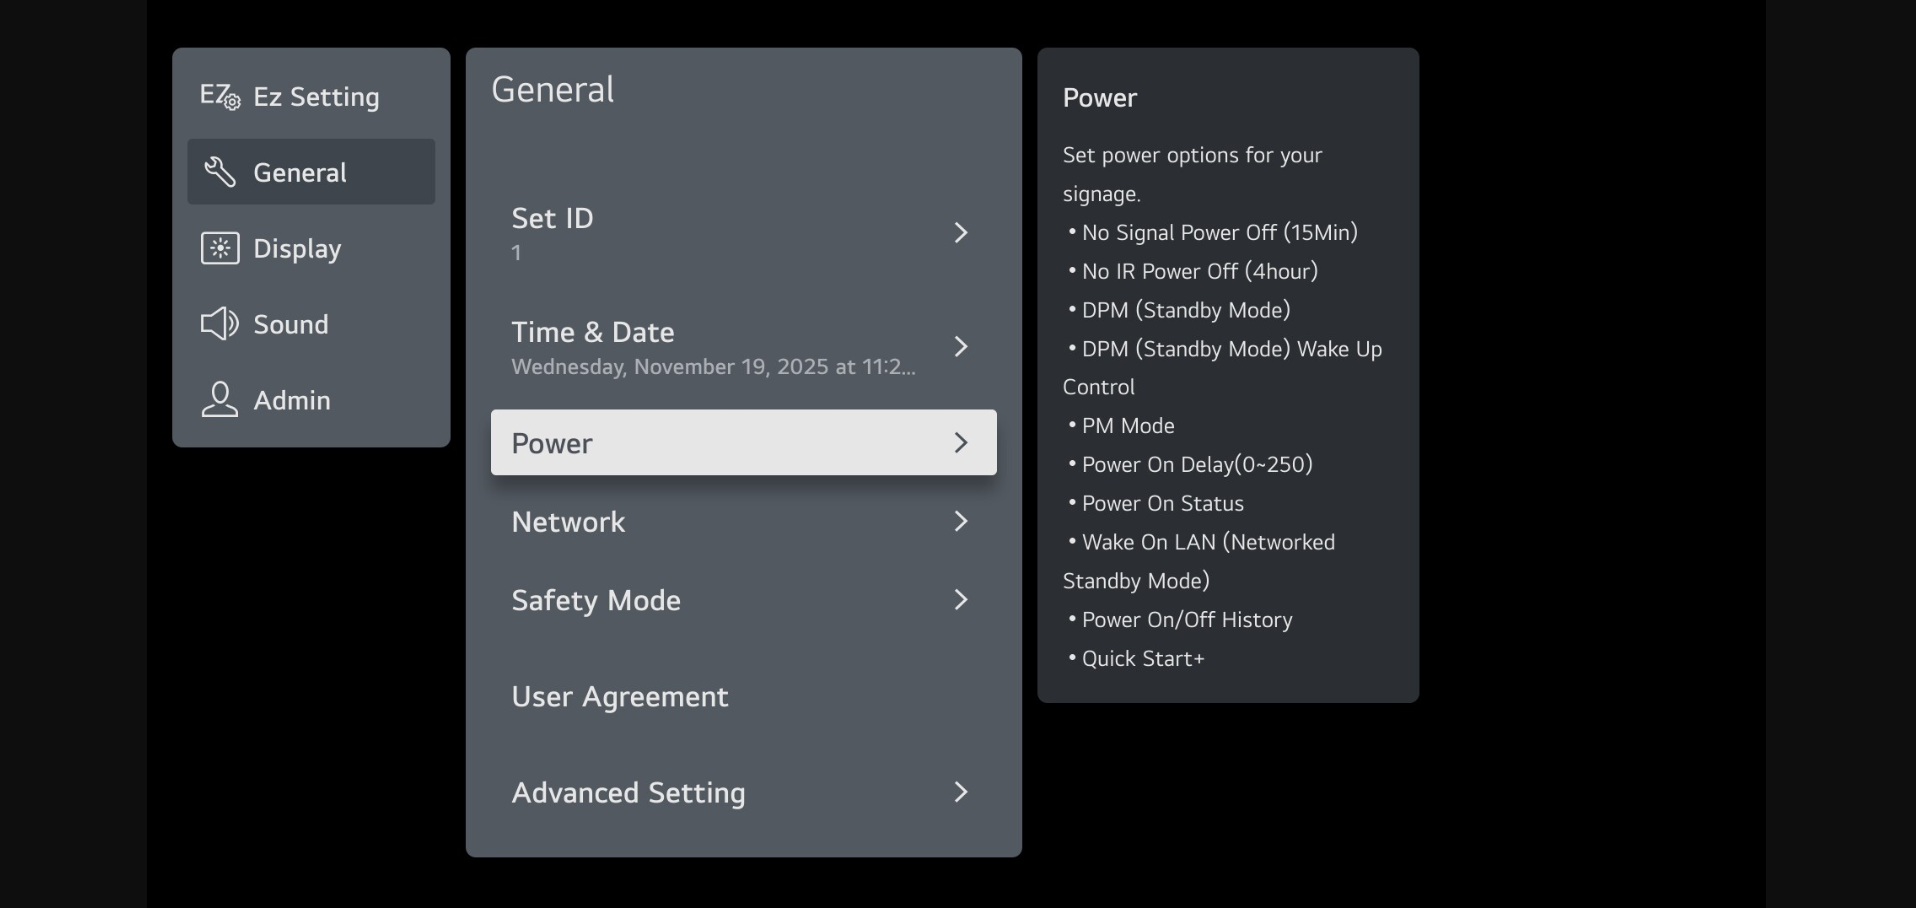
Task: Switch to the Sound category text label
Action: click(x=291, y=324)
